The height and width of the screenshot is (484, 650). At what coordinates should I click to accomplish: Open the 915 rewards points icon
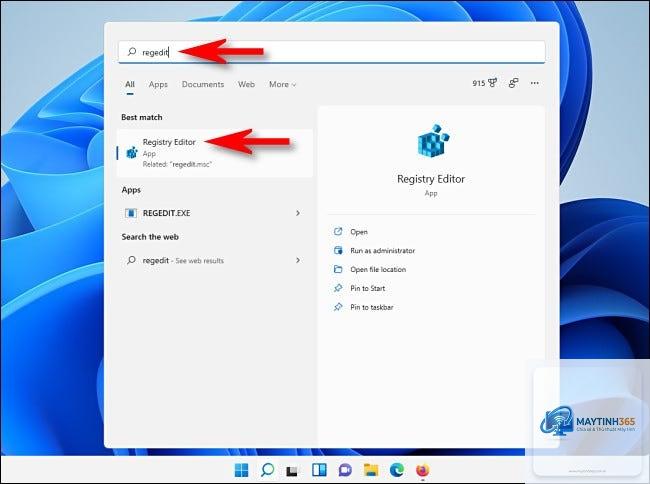pos(484,83)
